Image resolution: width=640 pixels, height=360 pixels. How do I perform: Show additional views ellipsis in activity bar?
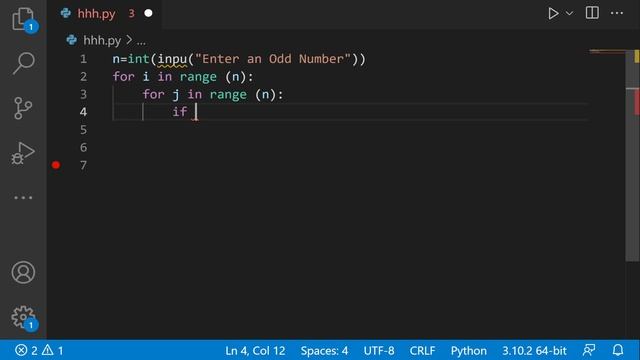pyautogui.click(x=23, y=198)
